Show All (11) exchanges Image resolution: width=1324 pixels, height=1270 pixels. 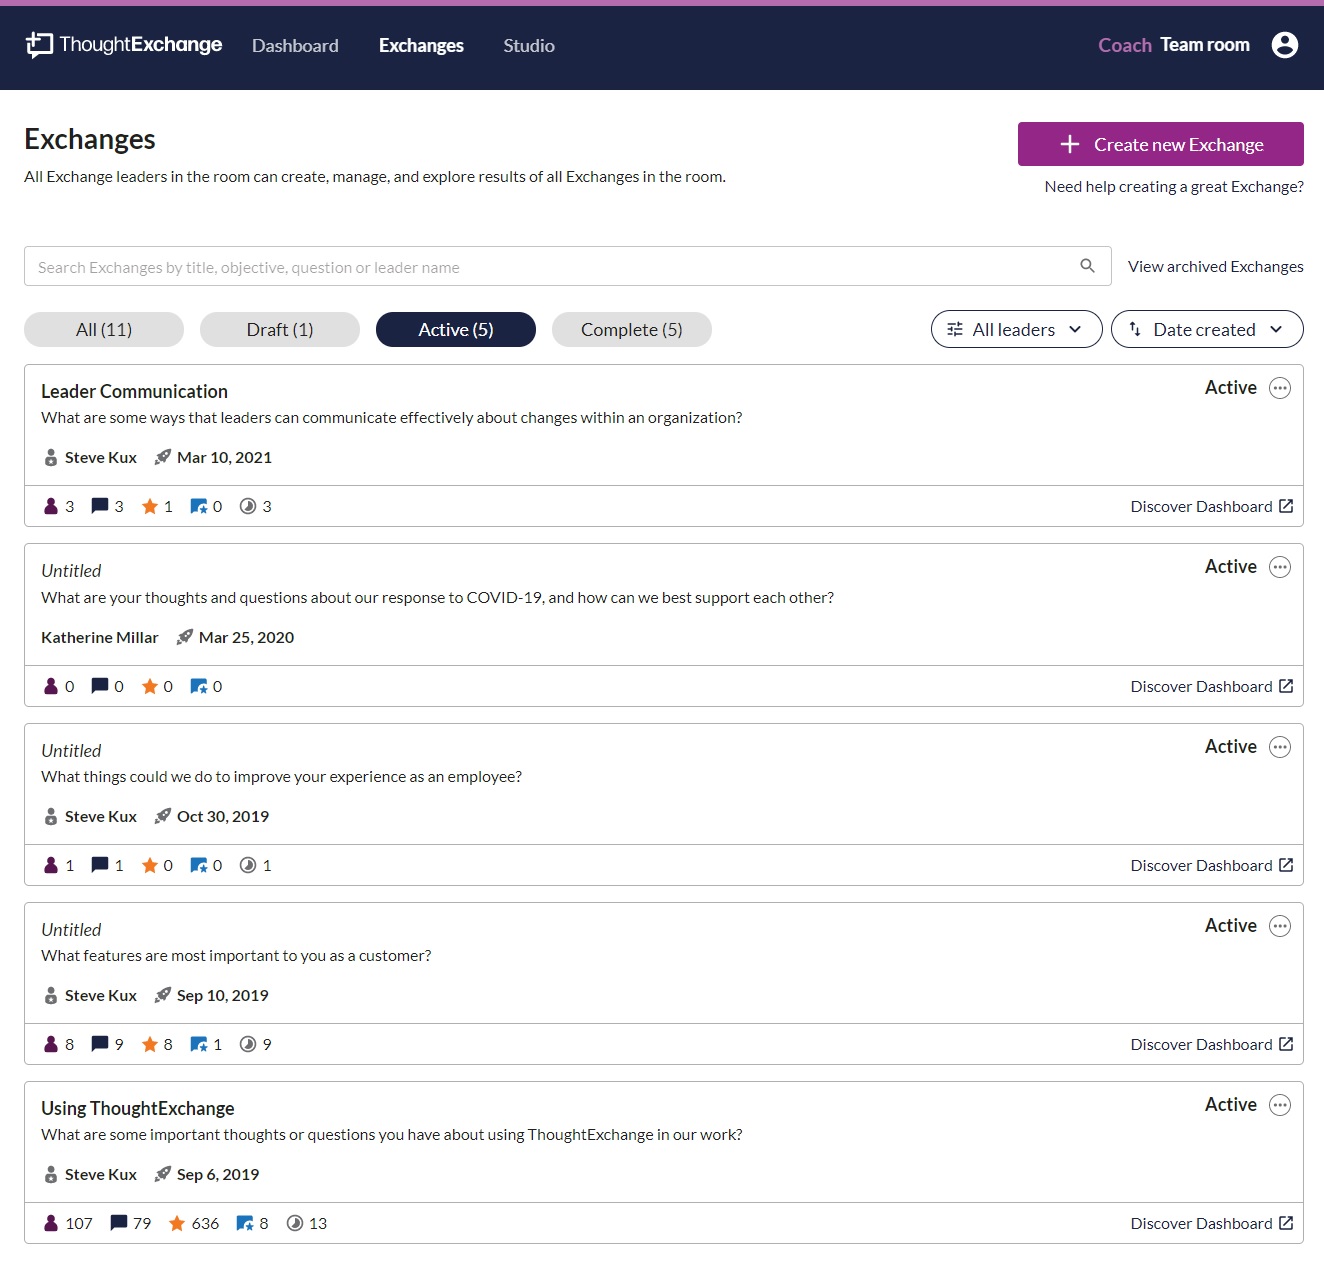point(104,329)
